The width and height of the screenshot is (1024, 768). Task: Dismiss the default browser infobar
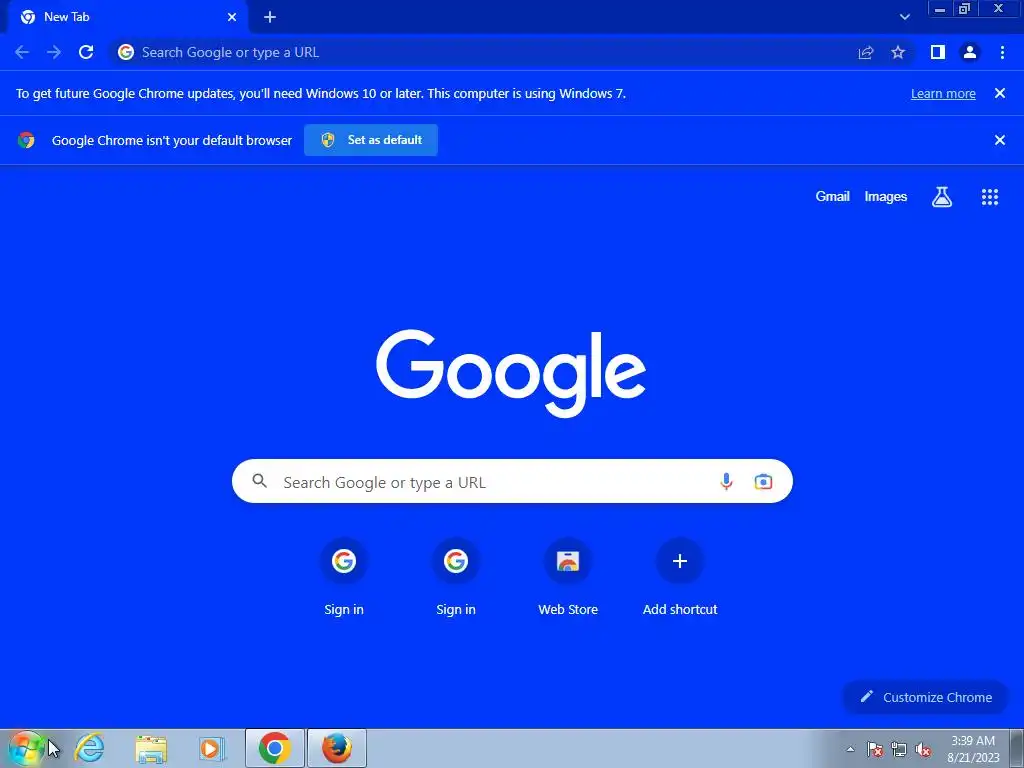1000,140
